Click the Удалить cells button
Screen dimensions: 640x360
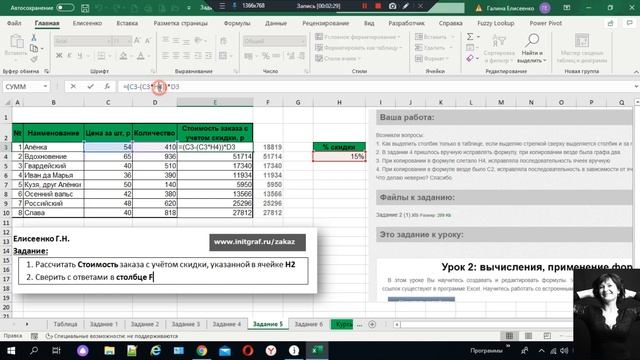(433, 48)
